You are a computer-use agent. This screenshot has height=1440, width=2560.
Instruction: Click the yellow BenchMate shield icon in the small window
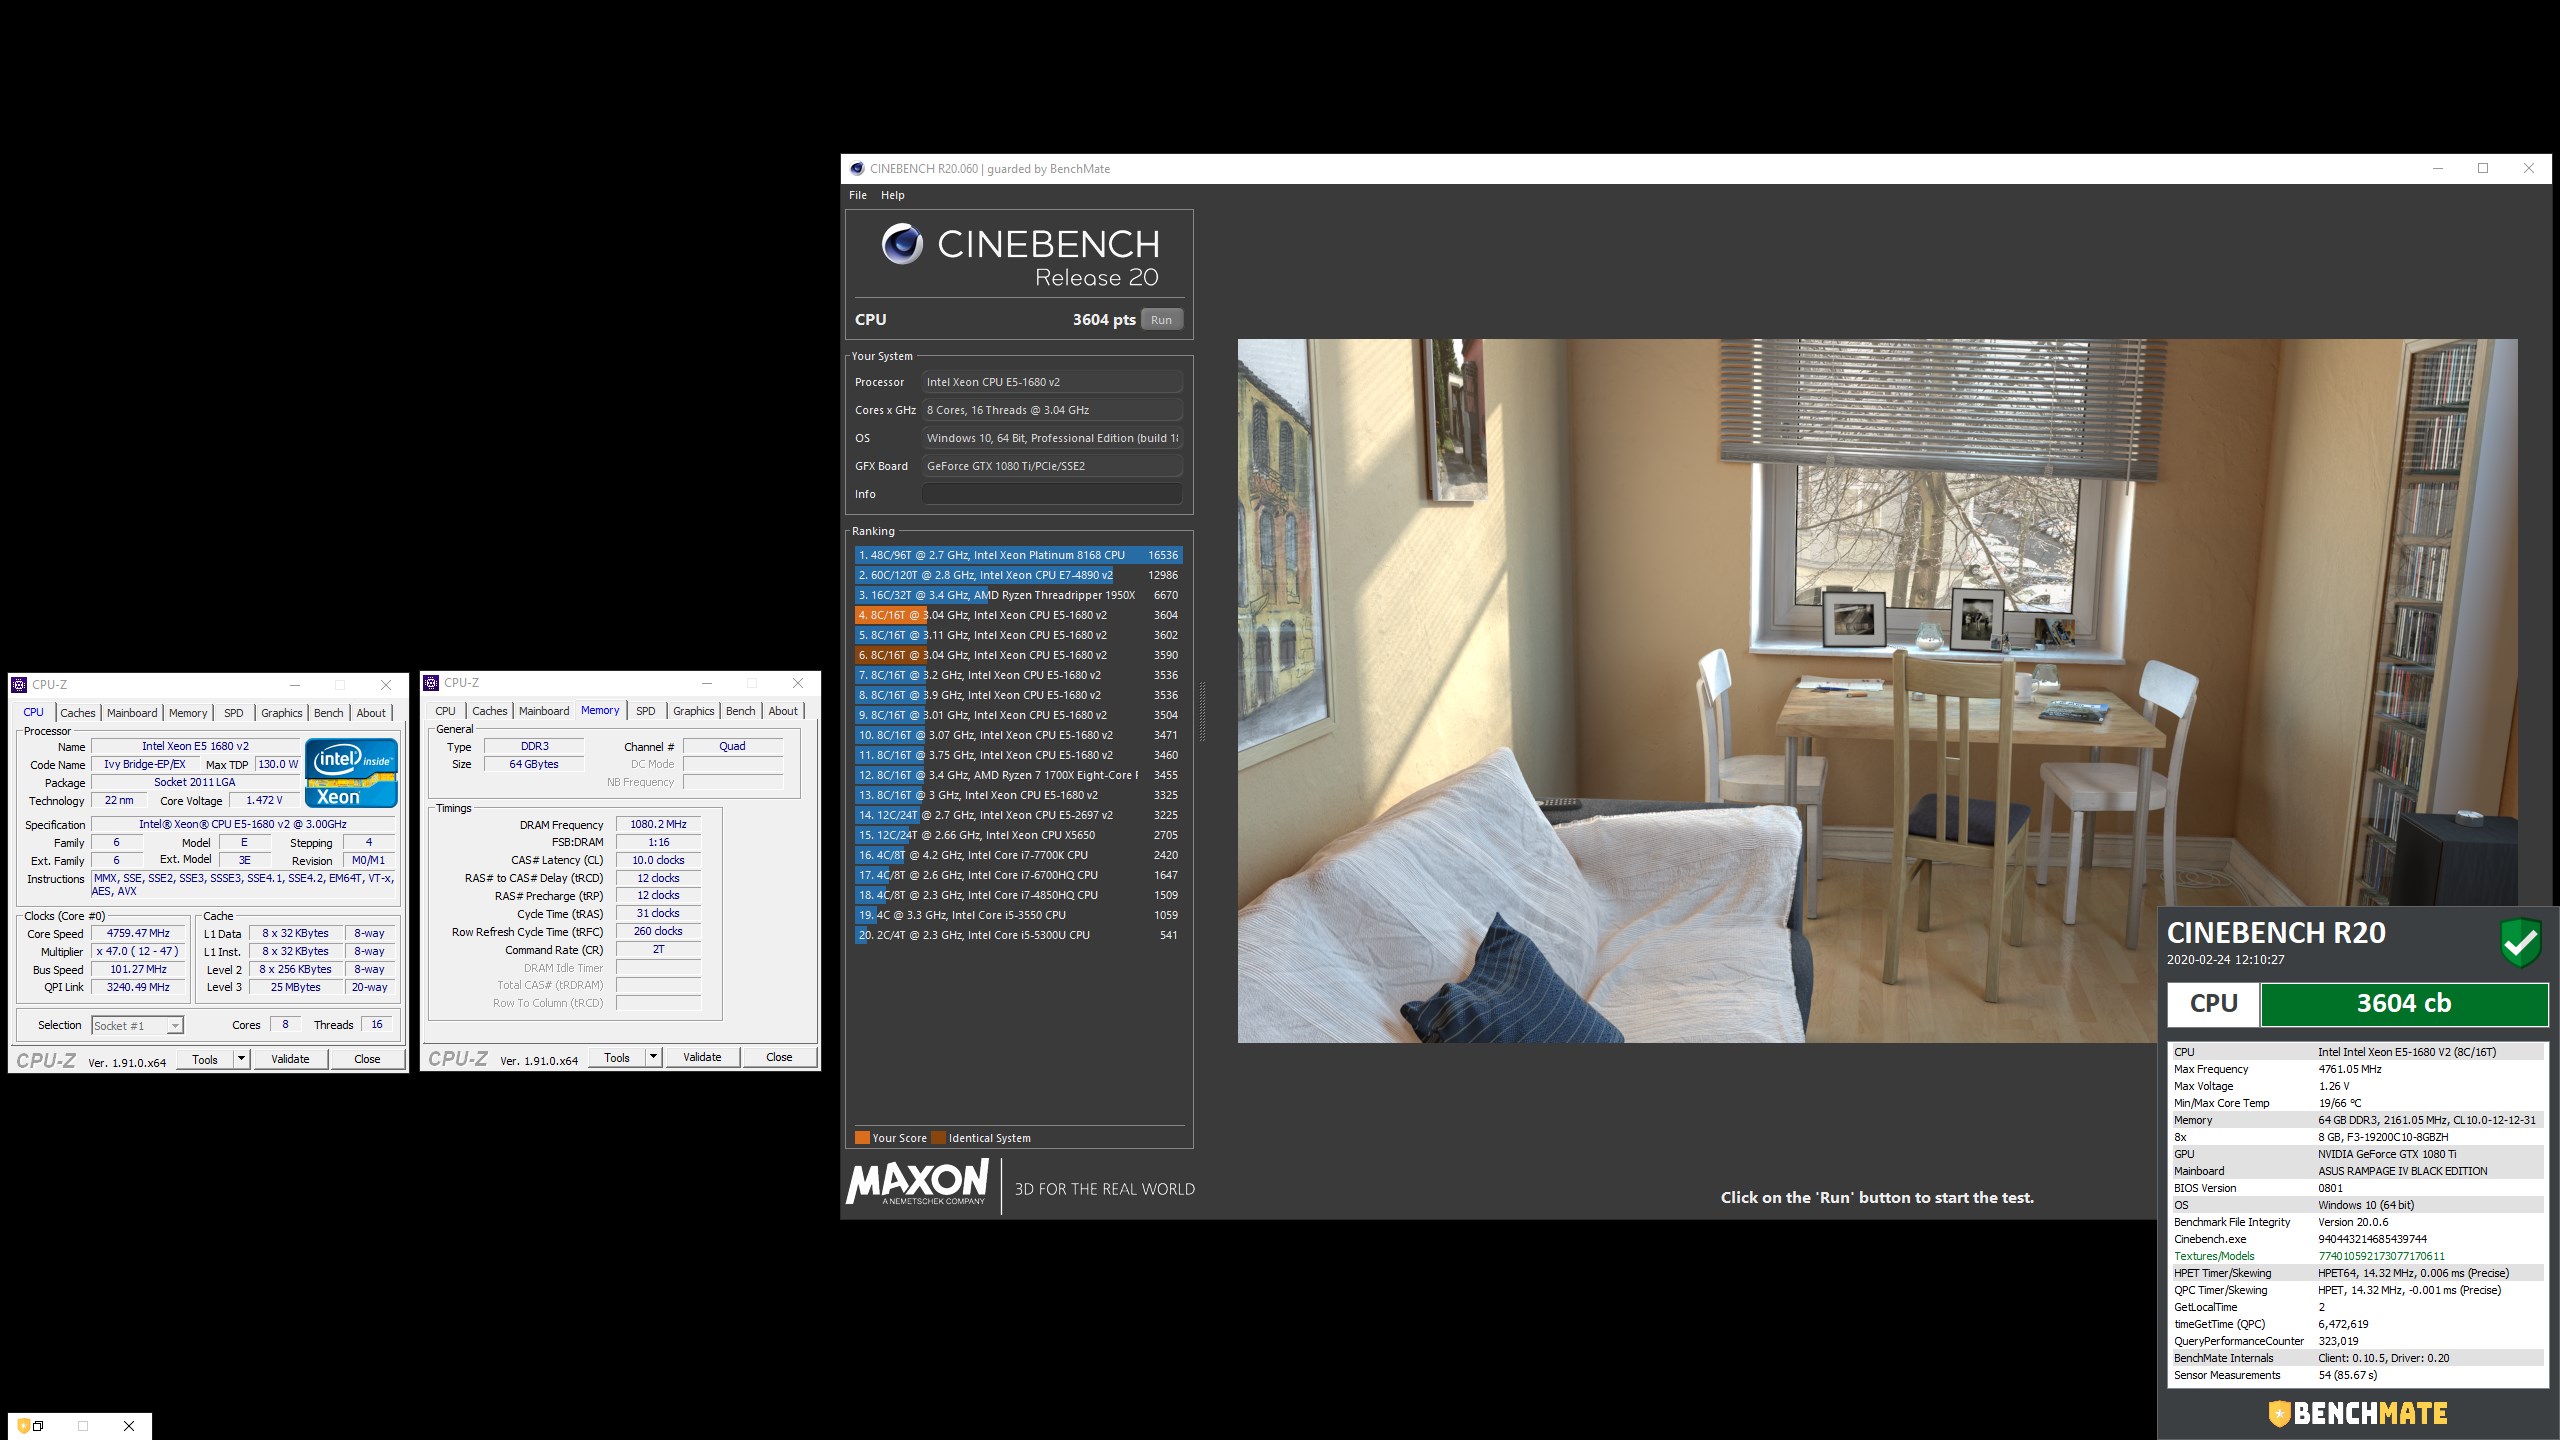coord(24,1426)
